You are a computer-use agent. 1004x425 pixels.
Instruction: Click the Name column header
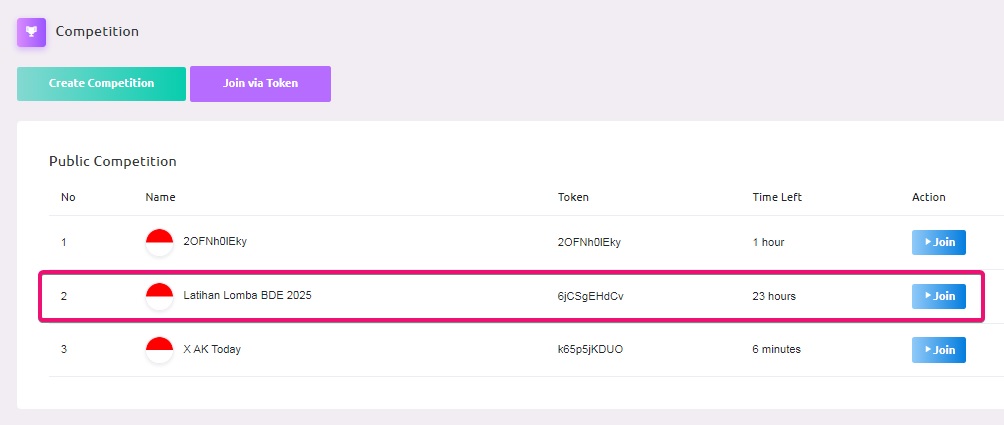click(160, 197)
